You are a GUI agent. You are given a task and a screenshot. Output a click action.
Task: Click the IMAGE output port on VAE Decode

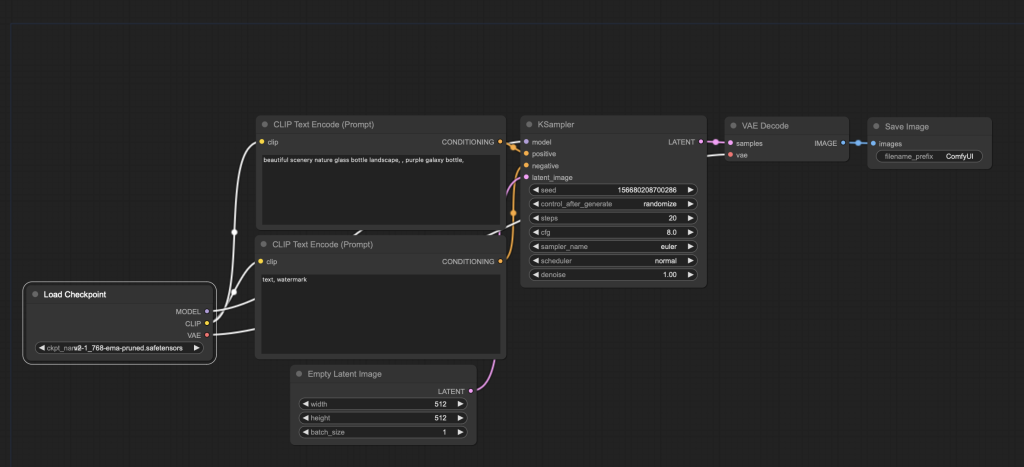tap(843, 143)
